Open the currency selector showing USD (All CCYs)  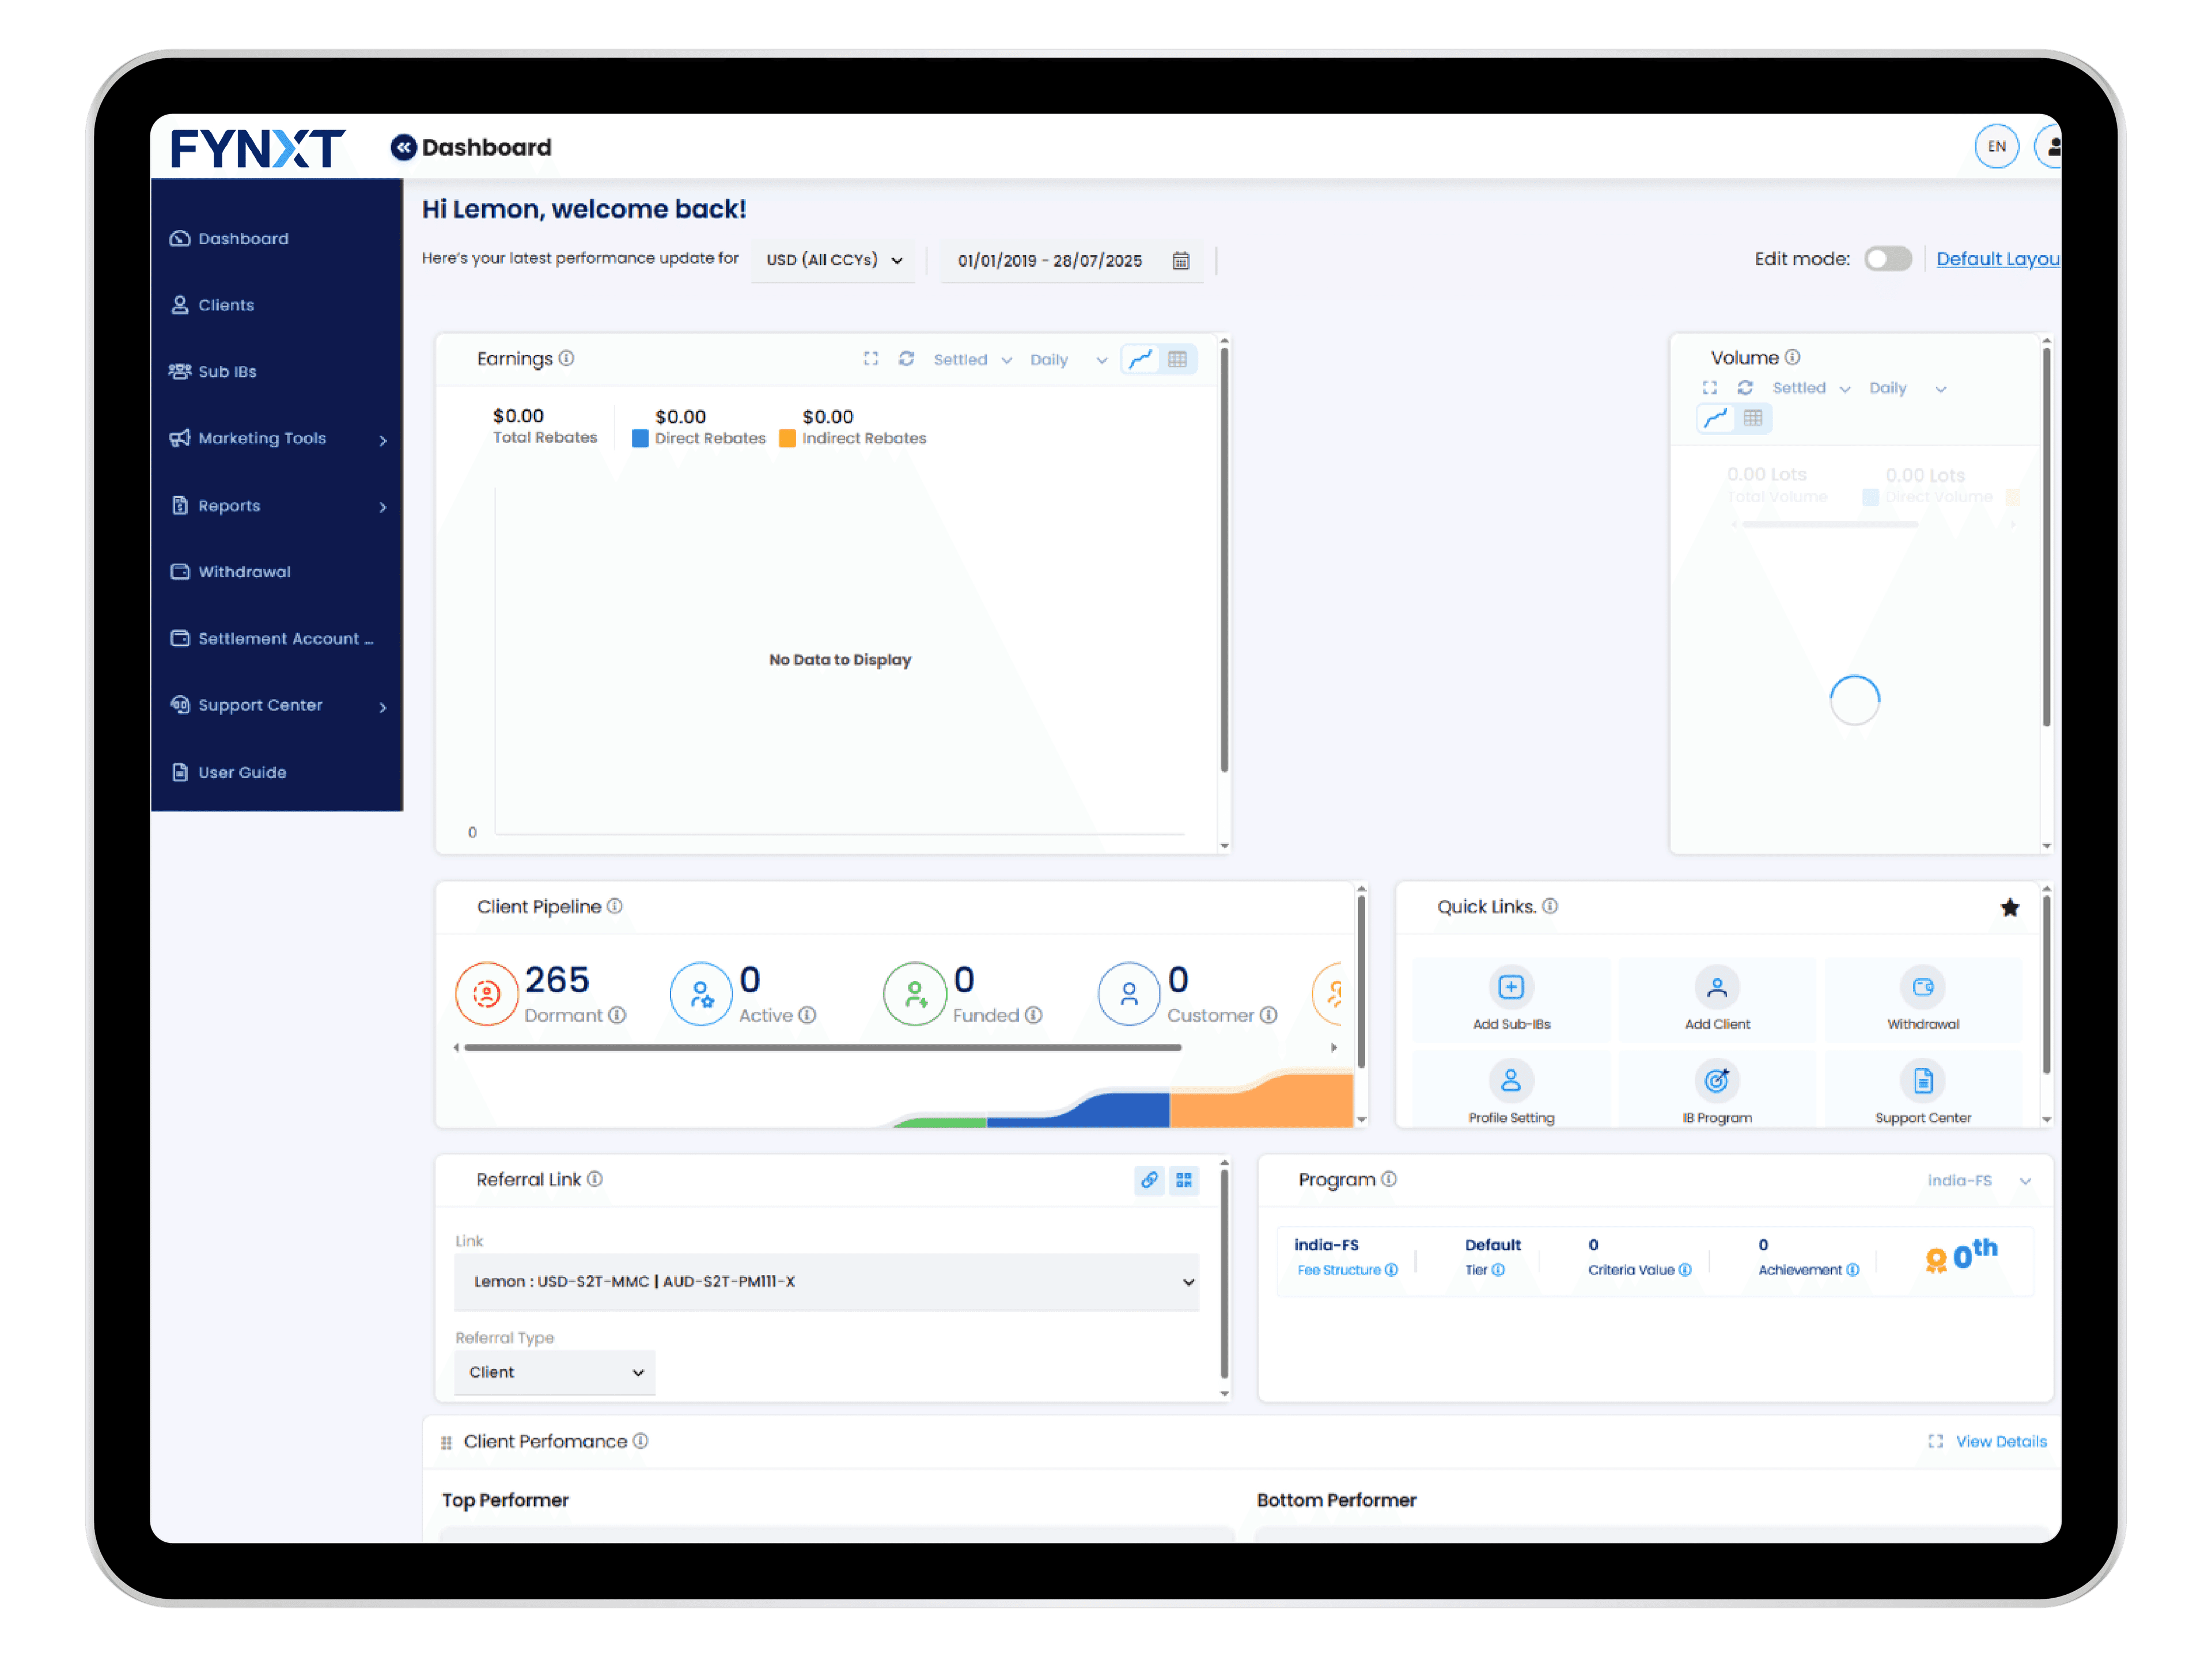[833, 260]
